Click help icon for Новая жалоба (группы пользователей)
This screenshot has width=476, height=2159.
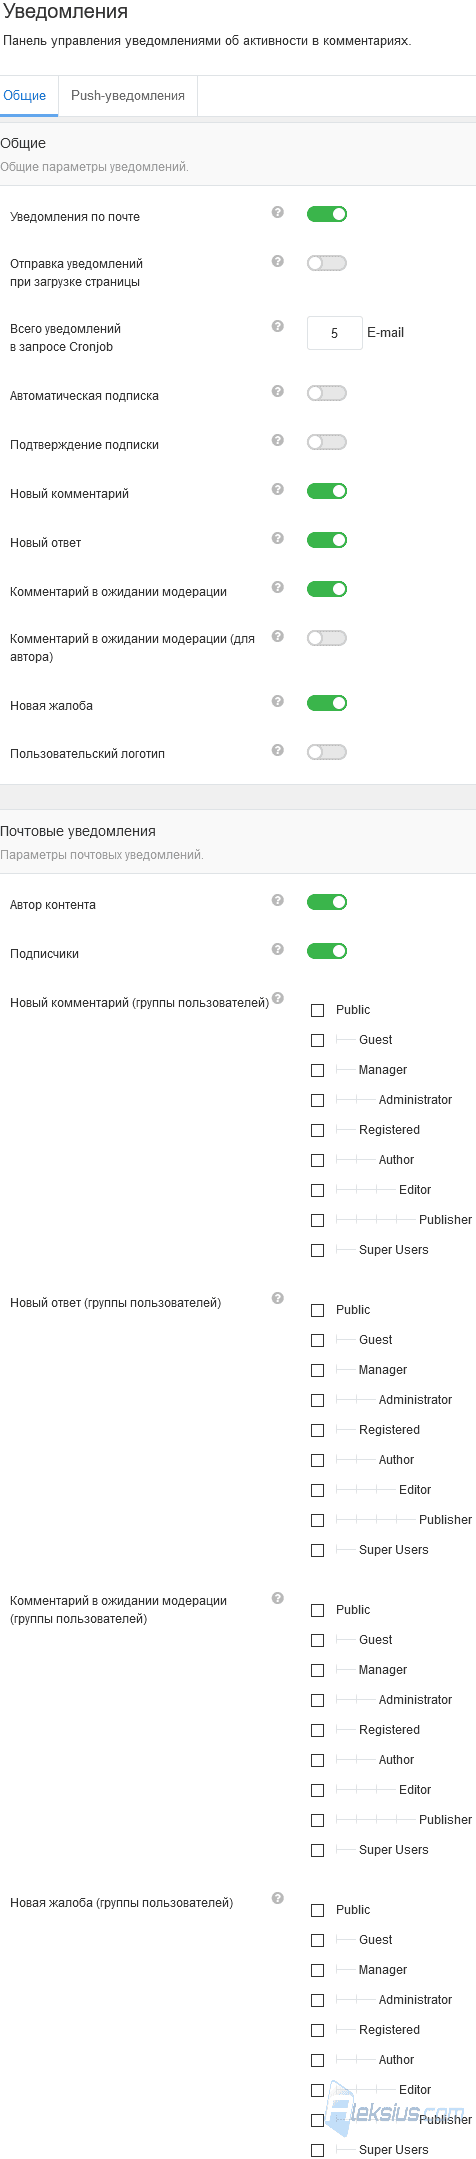tap(278, 1898)
